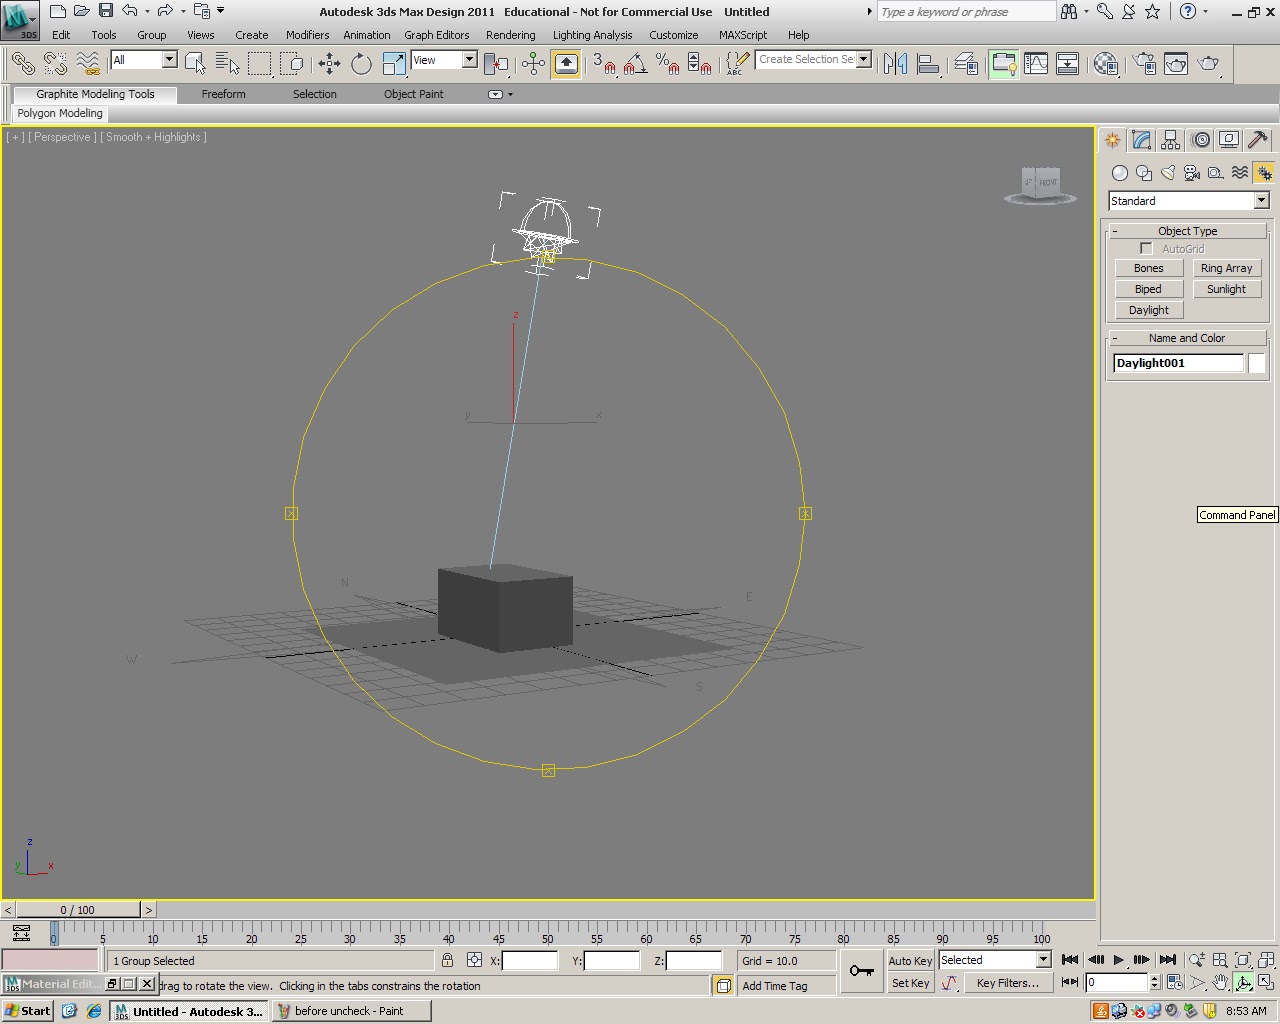Open Select by Name list tool
Viewport: 1280px width, 1024px height.
point(227,63)
